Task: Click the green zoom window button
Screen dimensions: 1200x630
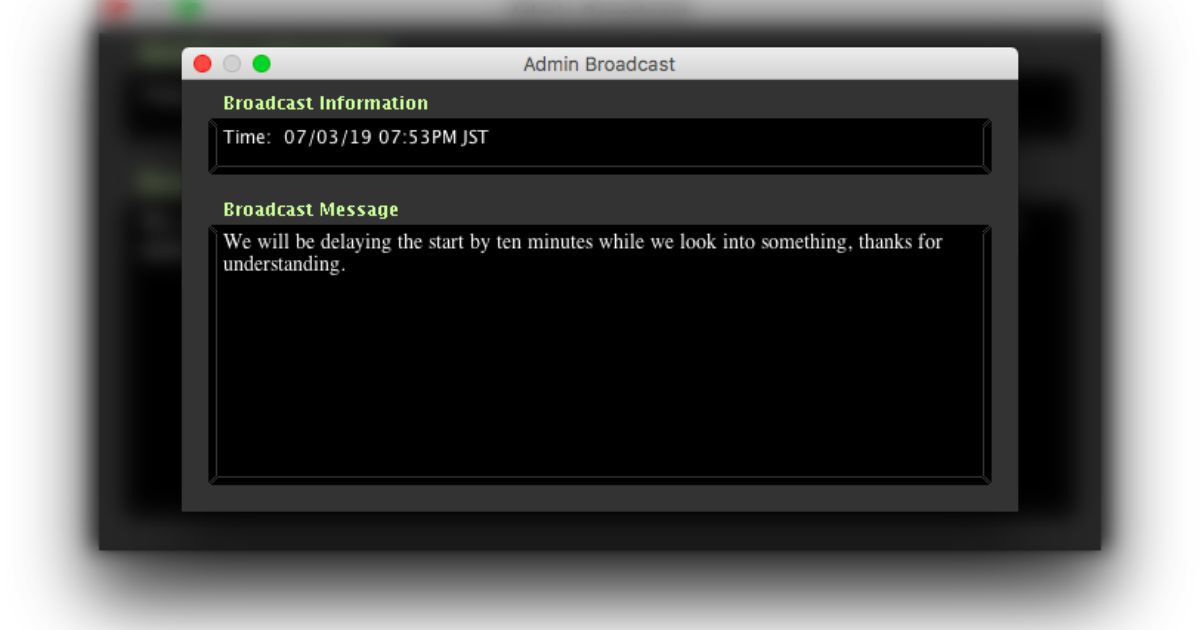Action: pos(261,64)
